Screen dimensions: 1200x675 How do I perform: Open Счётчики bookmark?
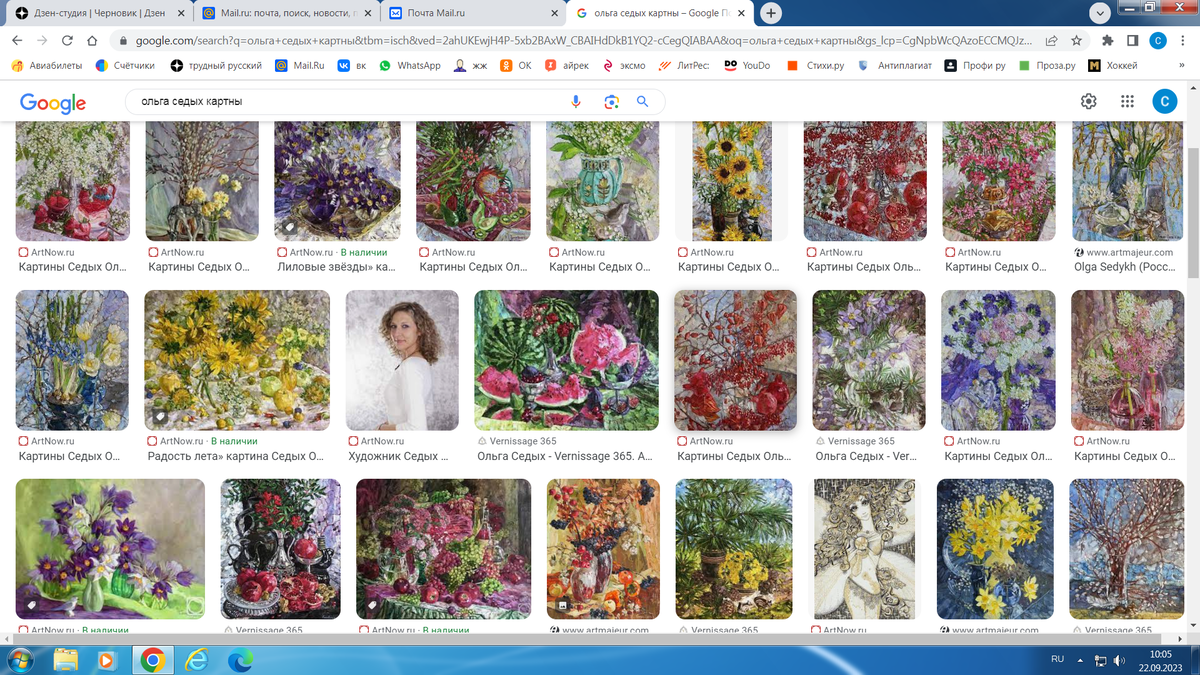[126, 65]
